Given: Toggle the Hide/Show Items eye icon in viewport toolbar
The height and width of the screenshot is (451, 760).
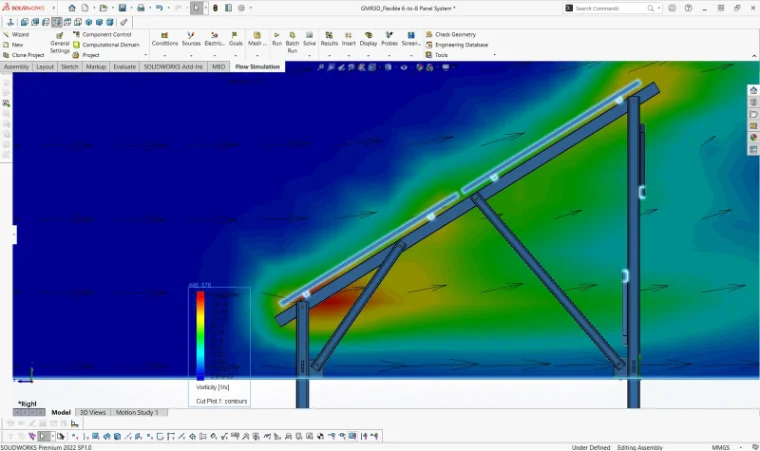Looking at the screenshot, I should point(404,67).
